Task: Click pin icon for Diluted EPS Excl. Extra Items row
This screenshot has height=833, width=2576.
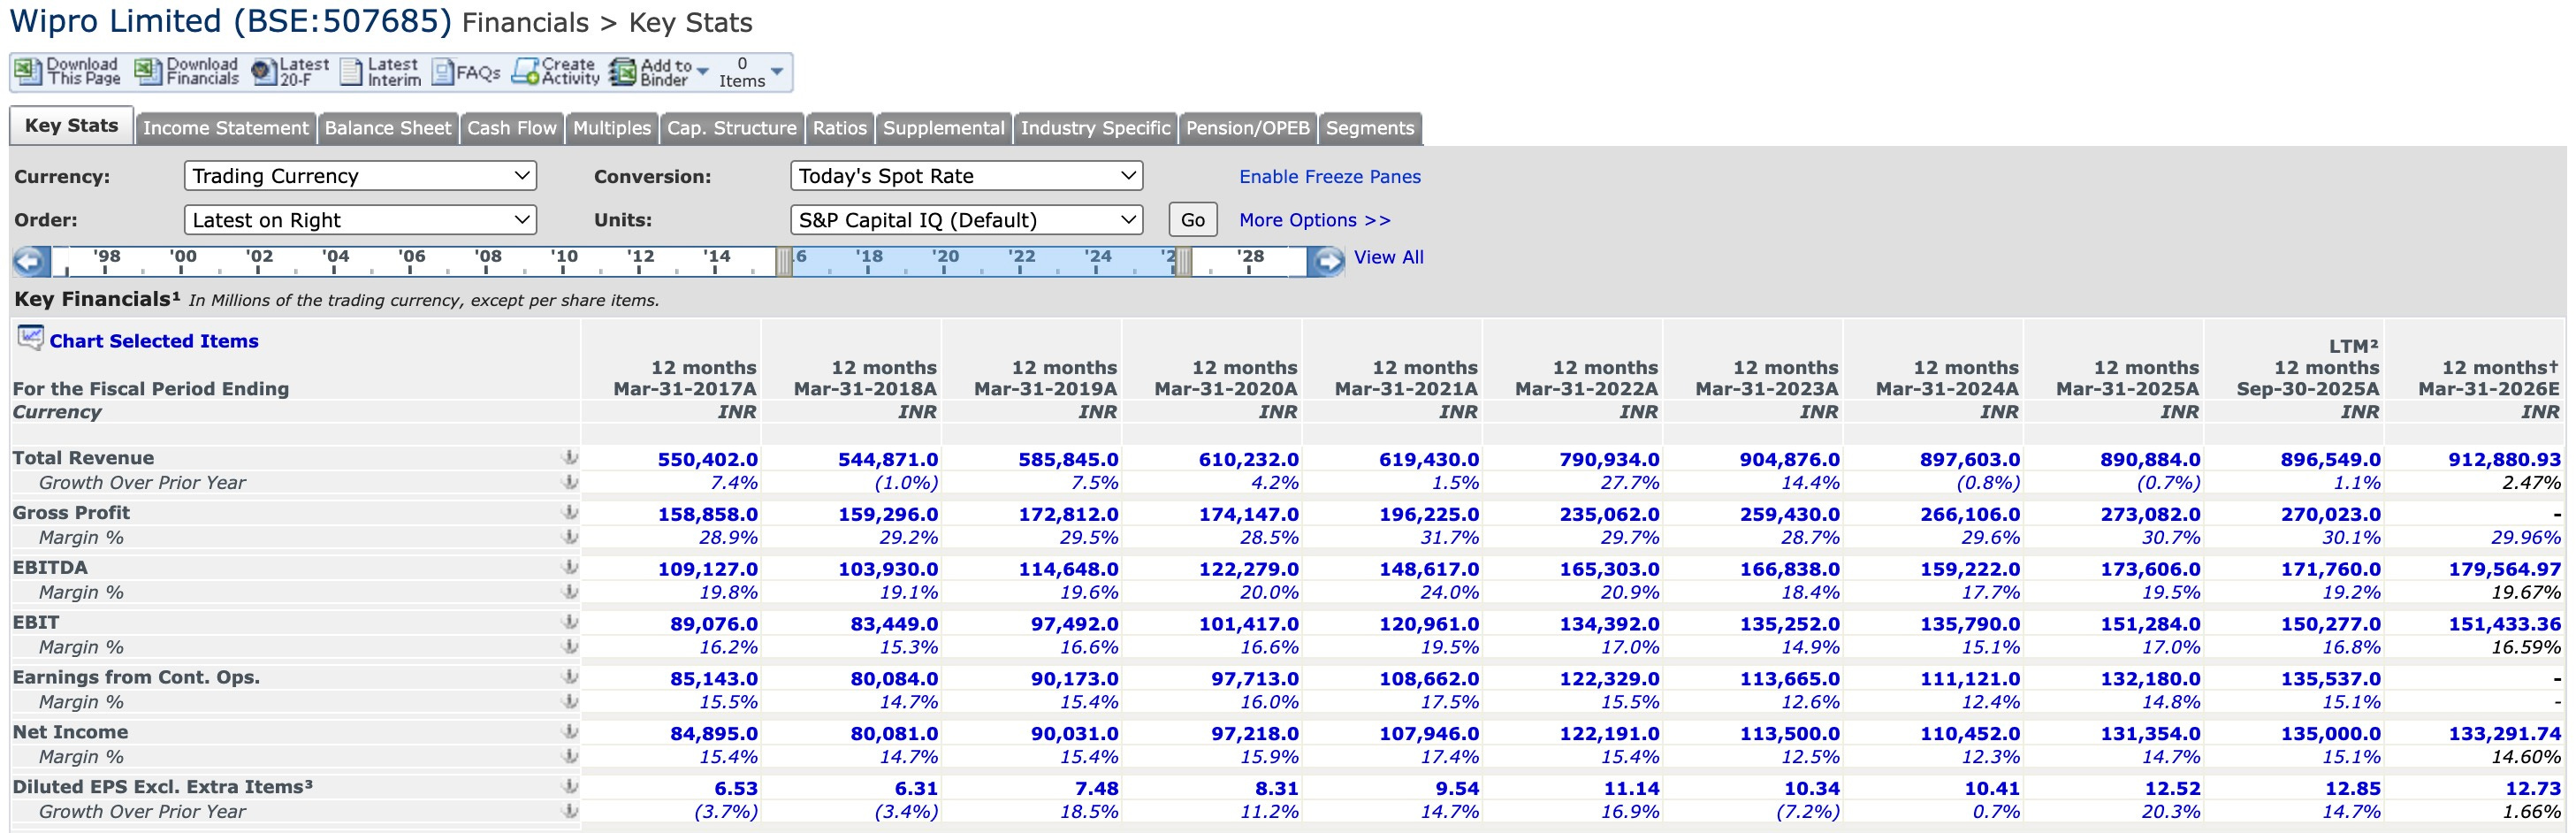Action: [x=570, y=787]
